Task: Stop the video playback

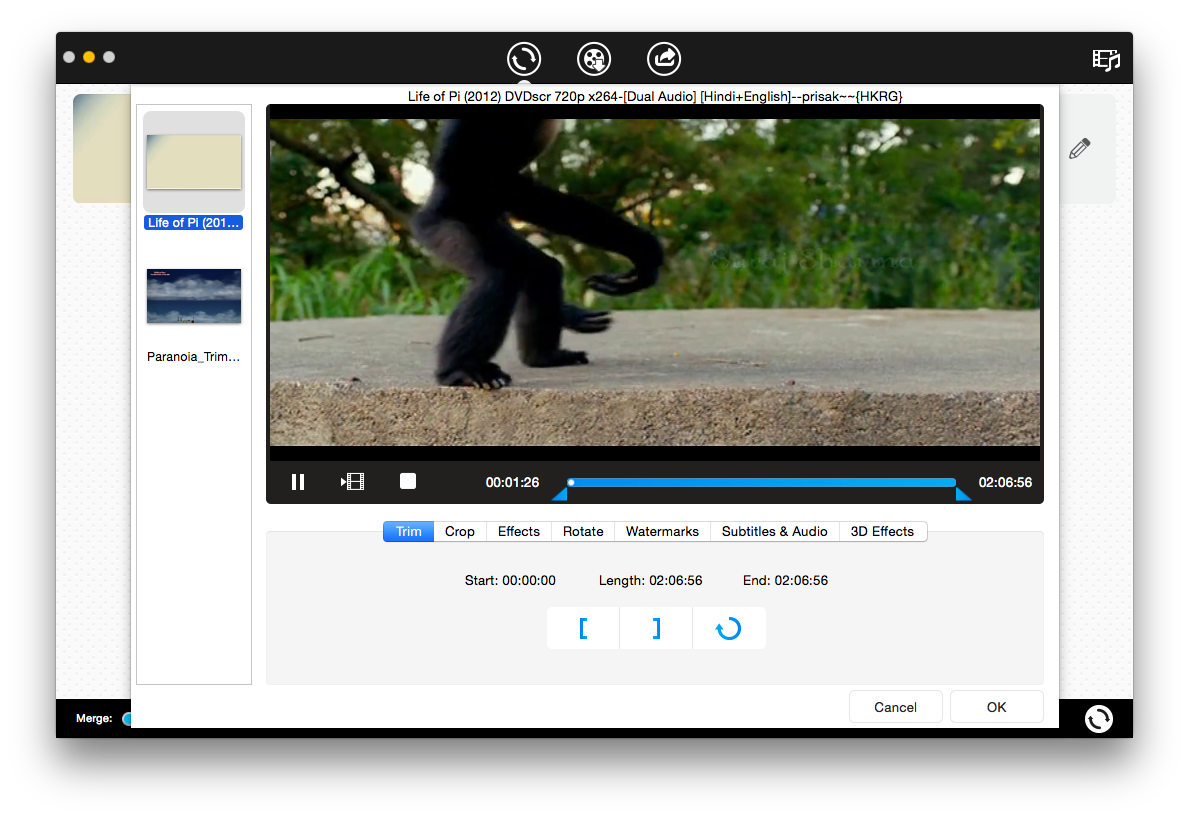Action: 408,481
